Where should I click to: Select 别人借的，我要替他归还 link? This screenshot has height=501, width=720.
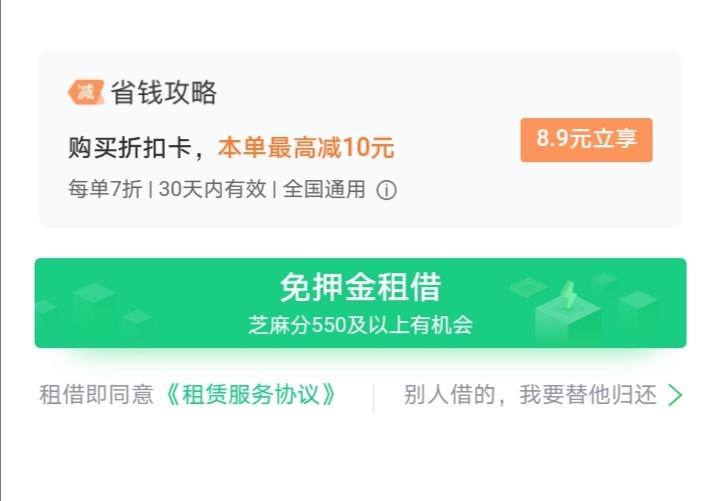(x=530, y=395)
